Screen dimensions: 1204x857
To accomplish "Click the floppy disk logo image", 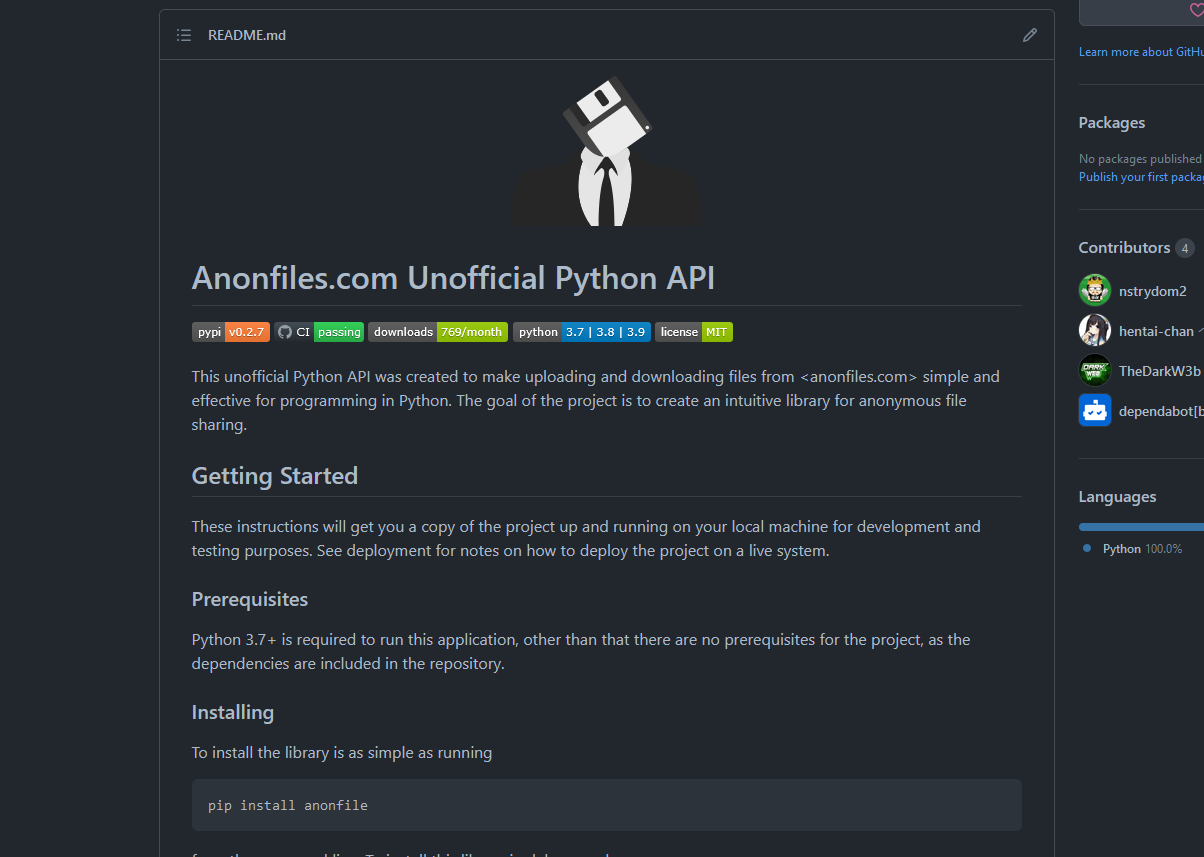I will coord(606,150).
